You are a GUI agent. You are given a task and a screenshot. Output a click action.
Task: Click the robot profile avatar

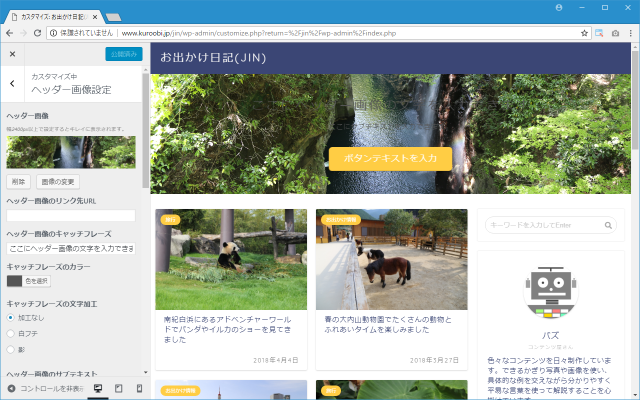click(551, 292)
